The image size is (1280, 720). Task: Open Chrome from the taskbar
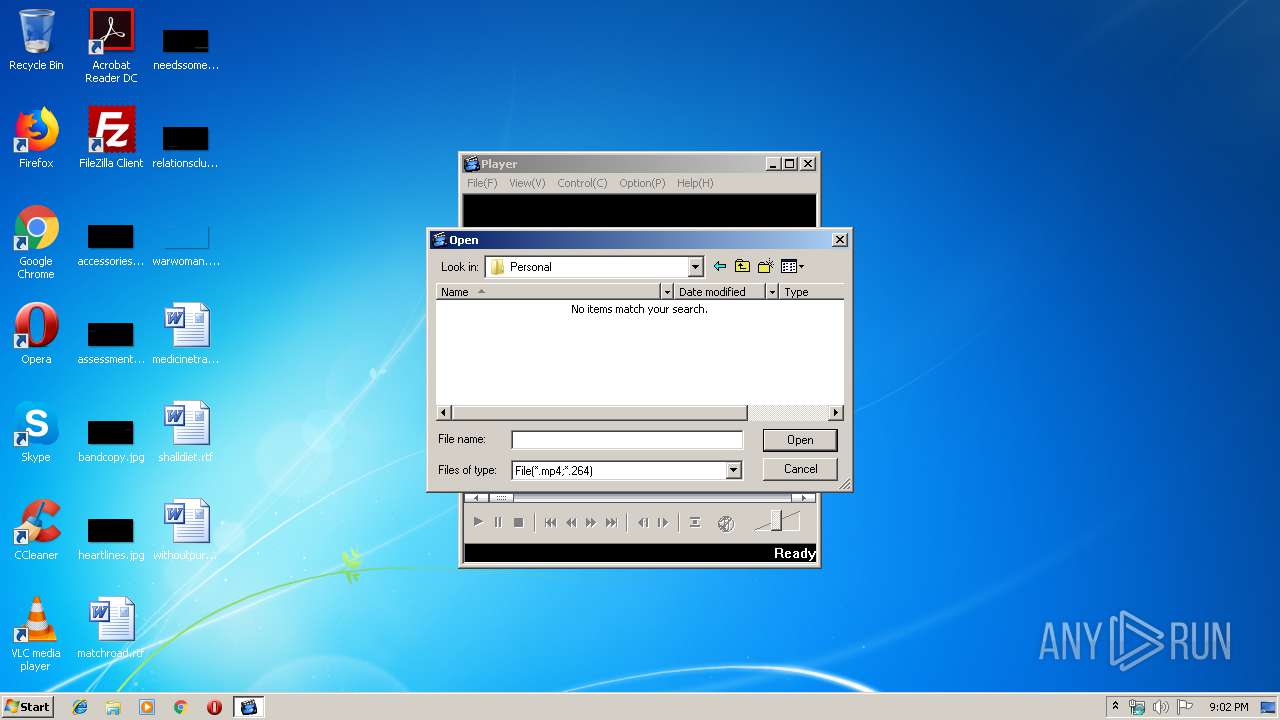point(181,707)
